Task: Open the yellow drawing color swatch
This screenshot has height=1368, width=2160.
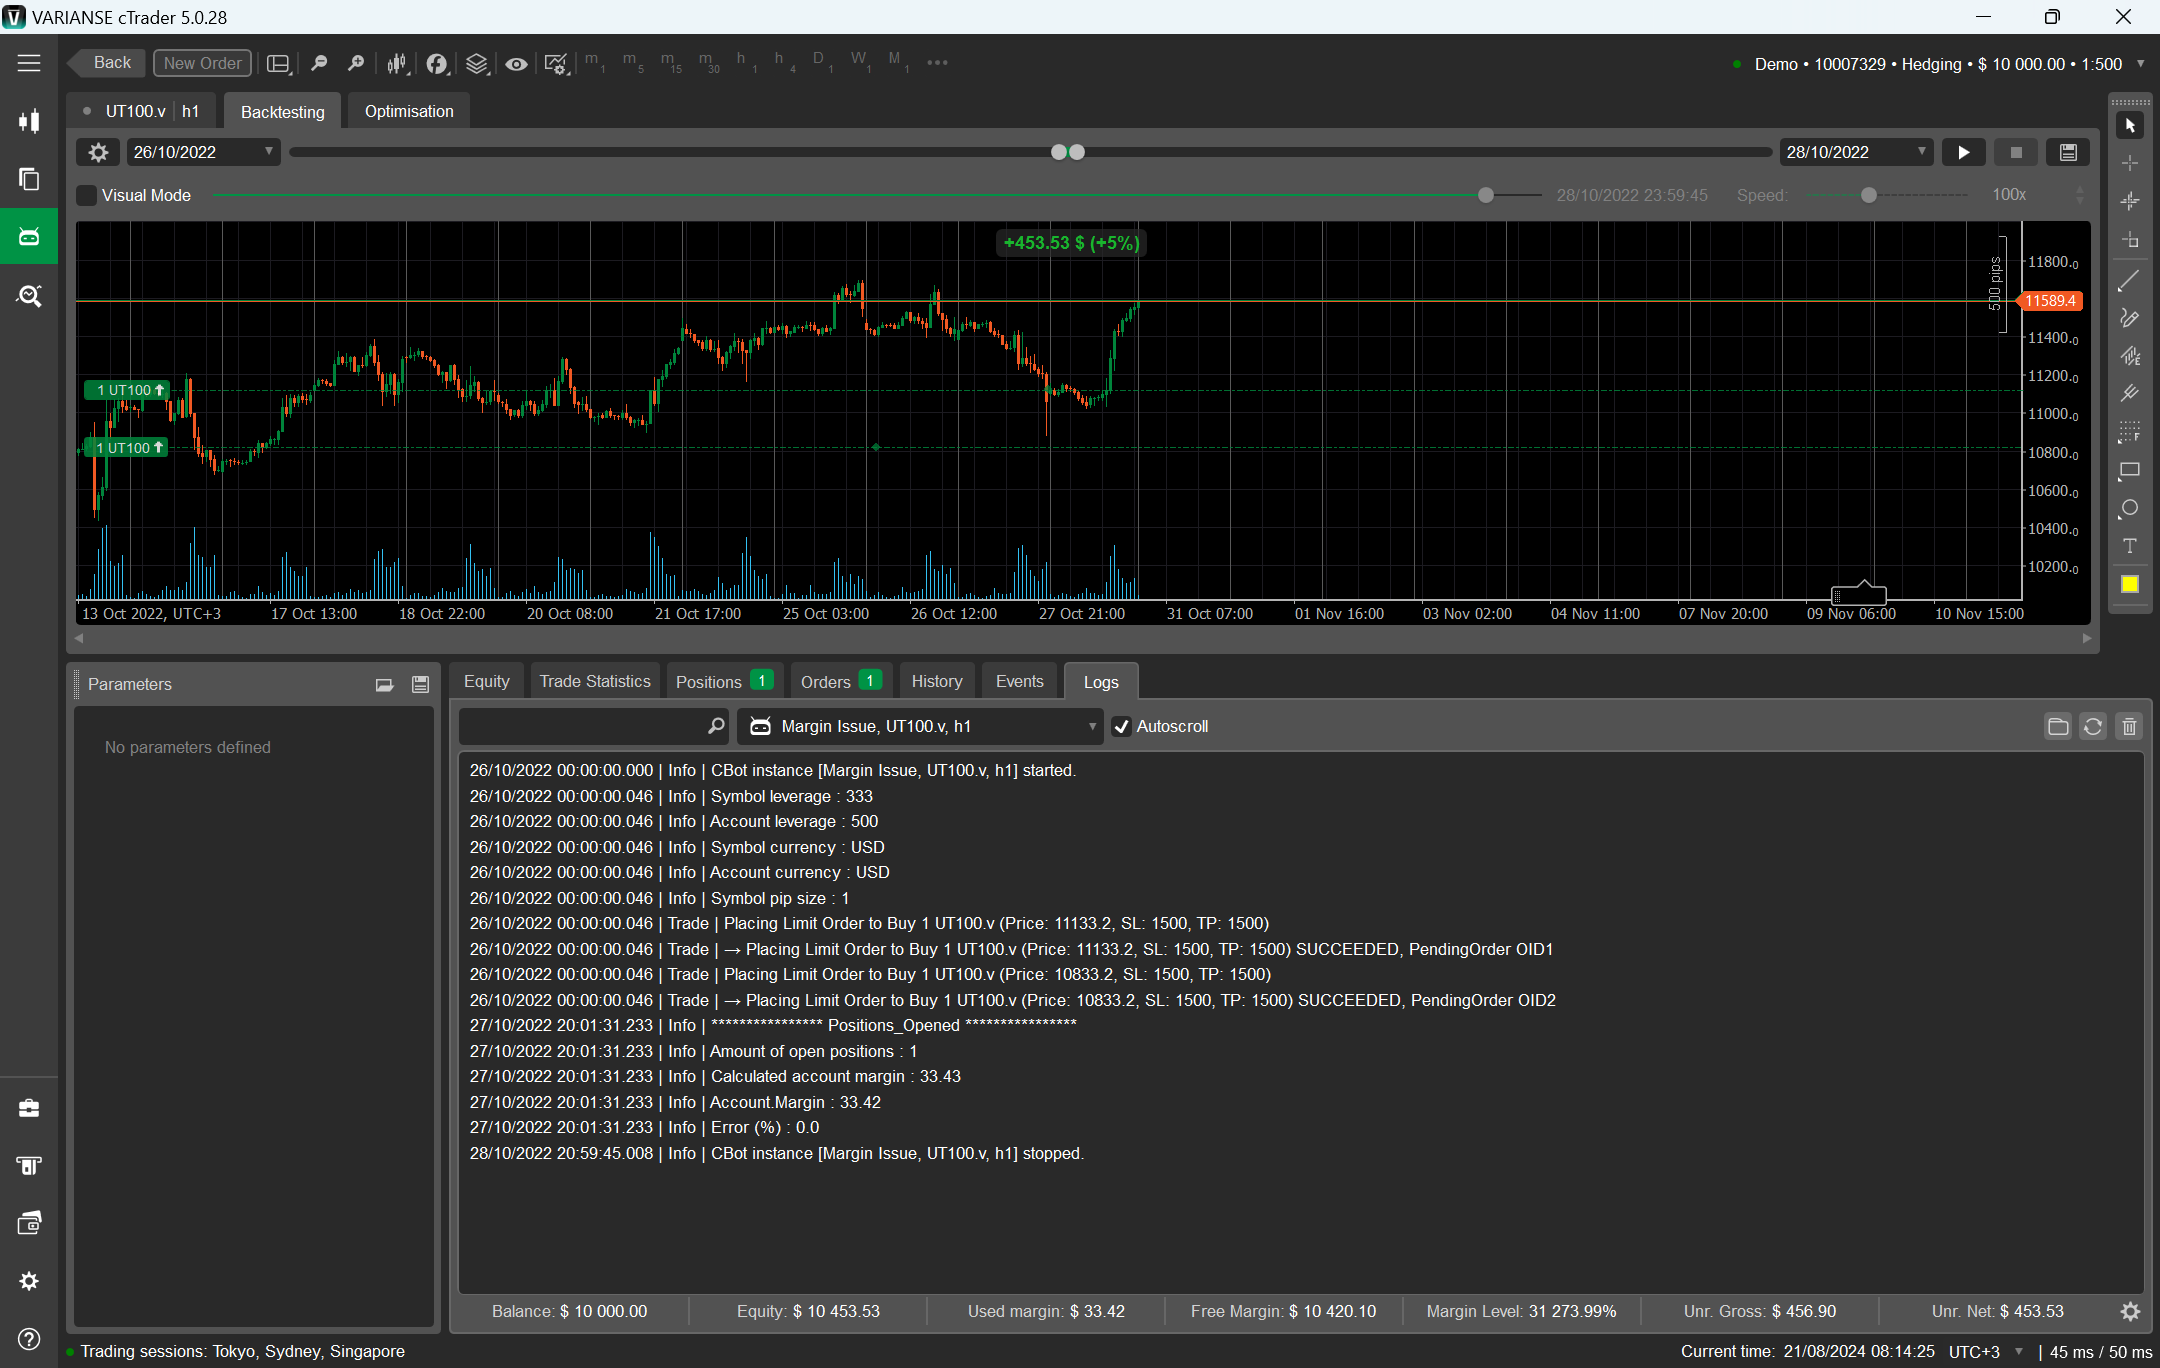Action: coord(2130,584)
